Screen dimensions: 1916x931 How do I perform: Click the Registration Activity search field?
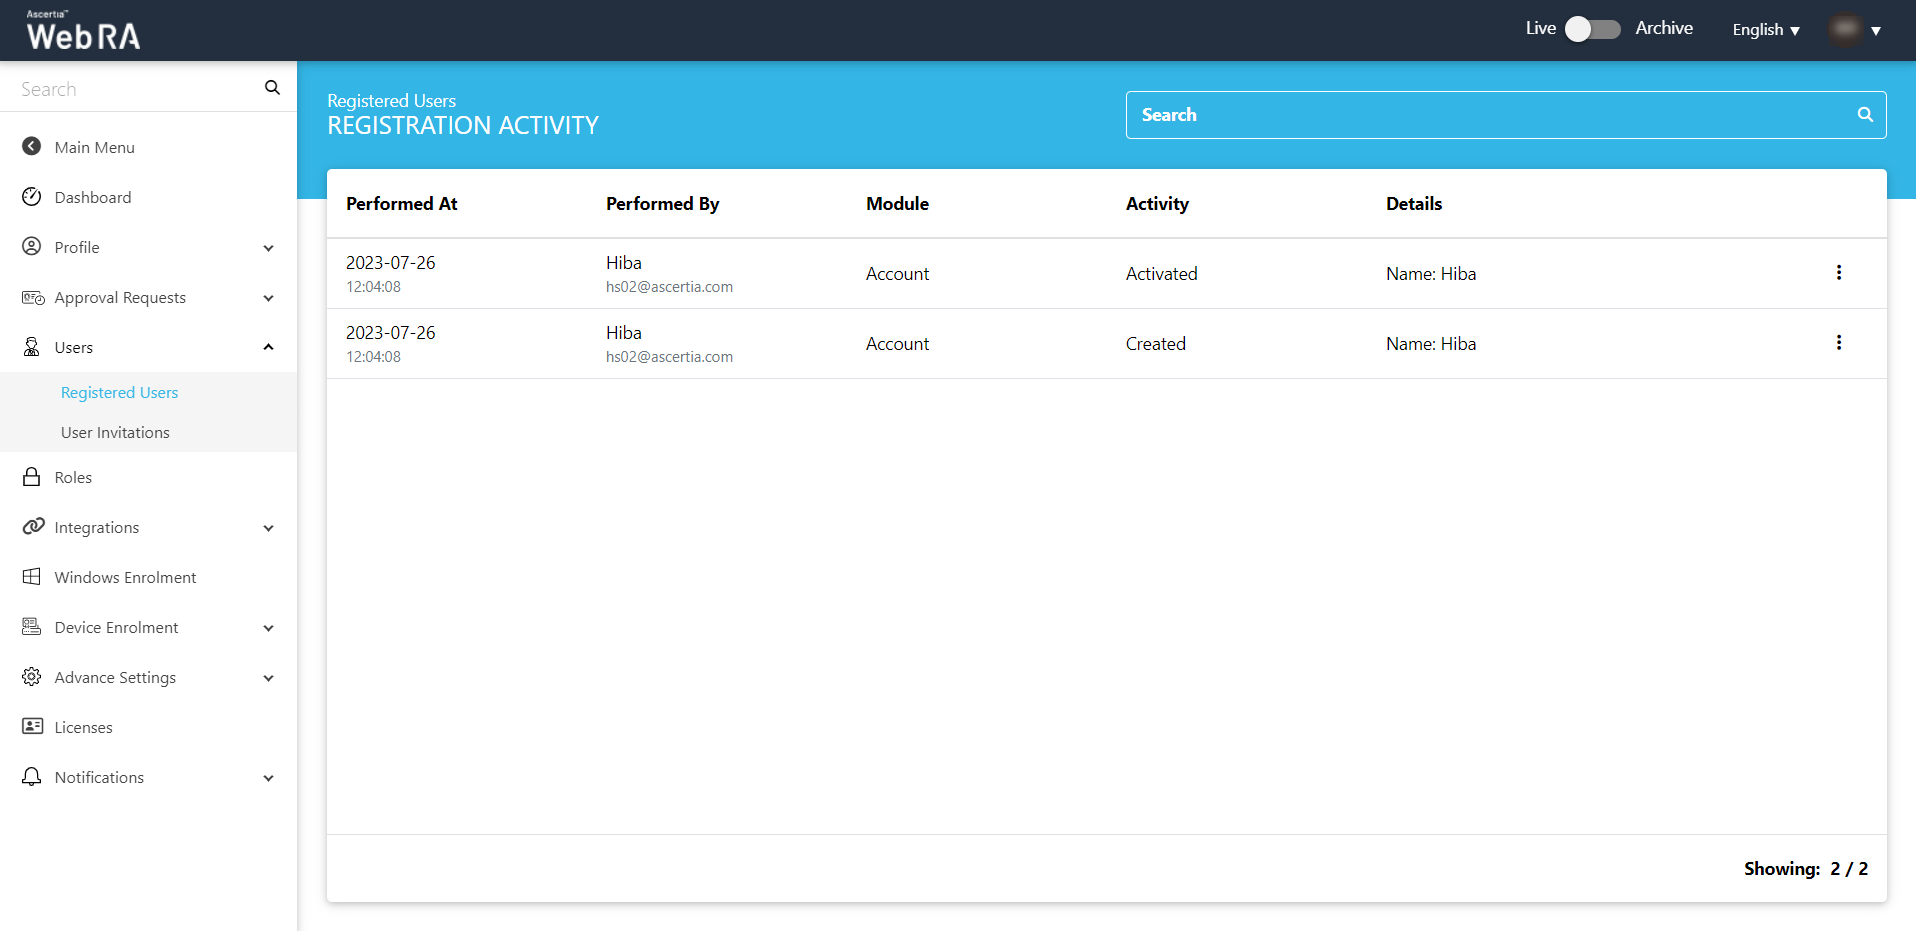pyautogui.click(x=1490, y=115)
